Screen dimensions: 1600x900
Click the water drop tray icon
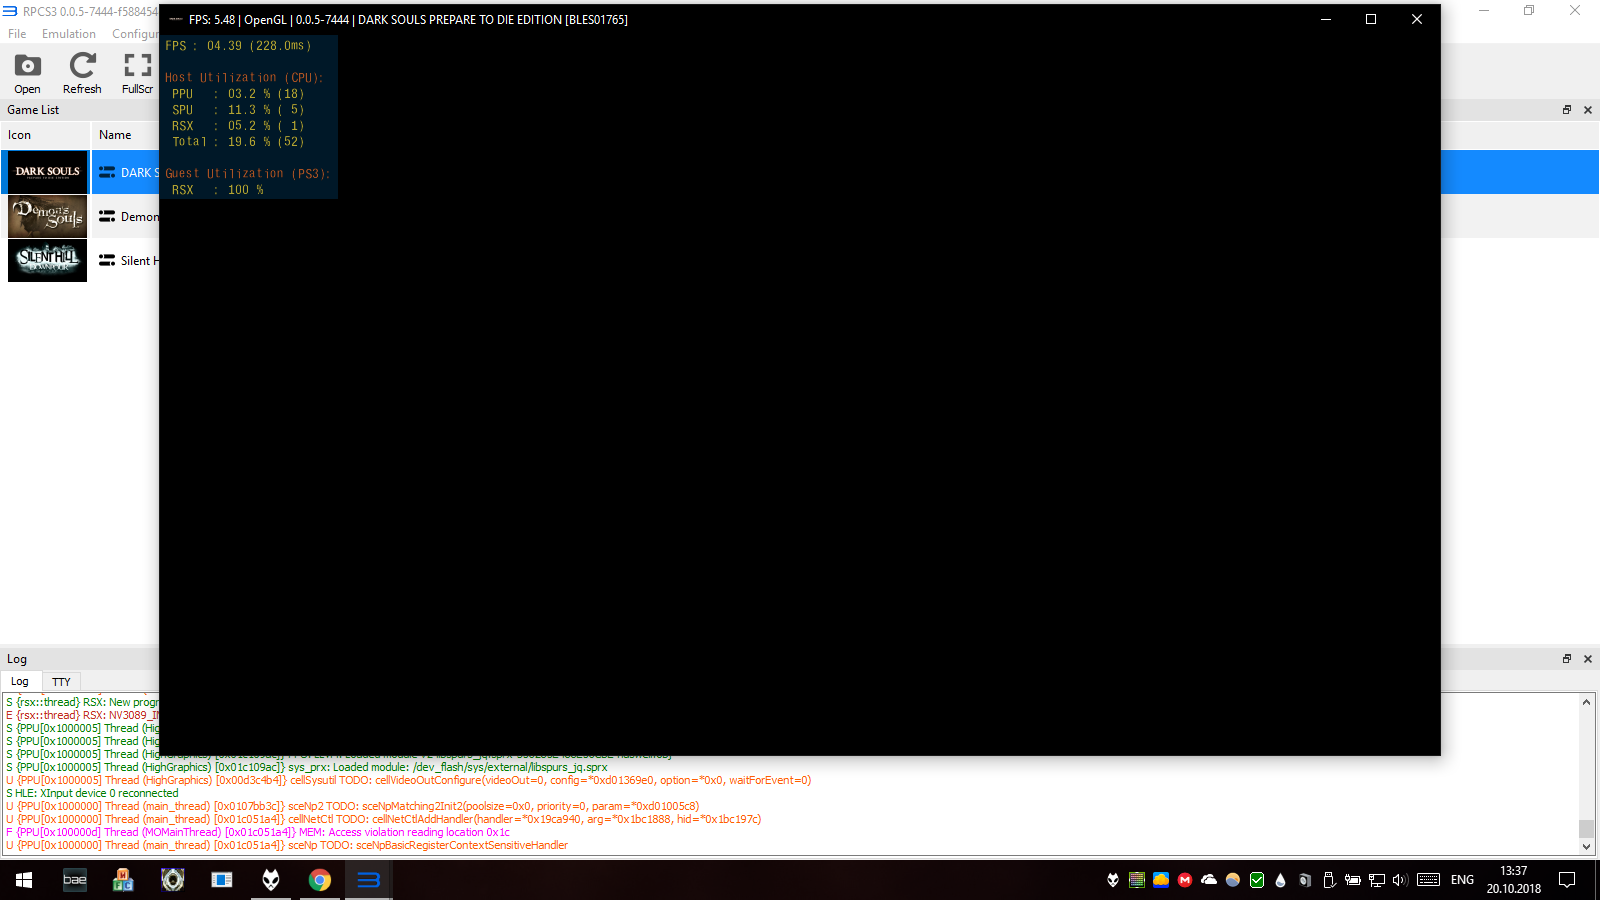1281,880
